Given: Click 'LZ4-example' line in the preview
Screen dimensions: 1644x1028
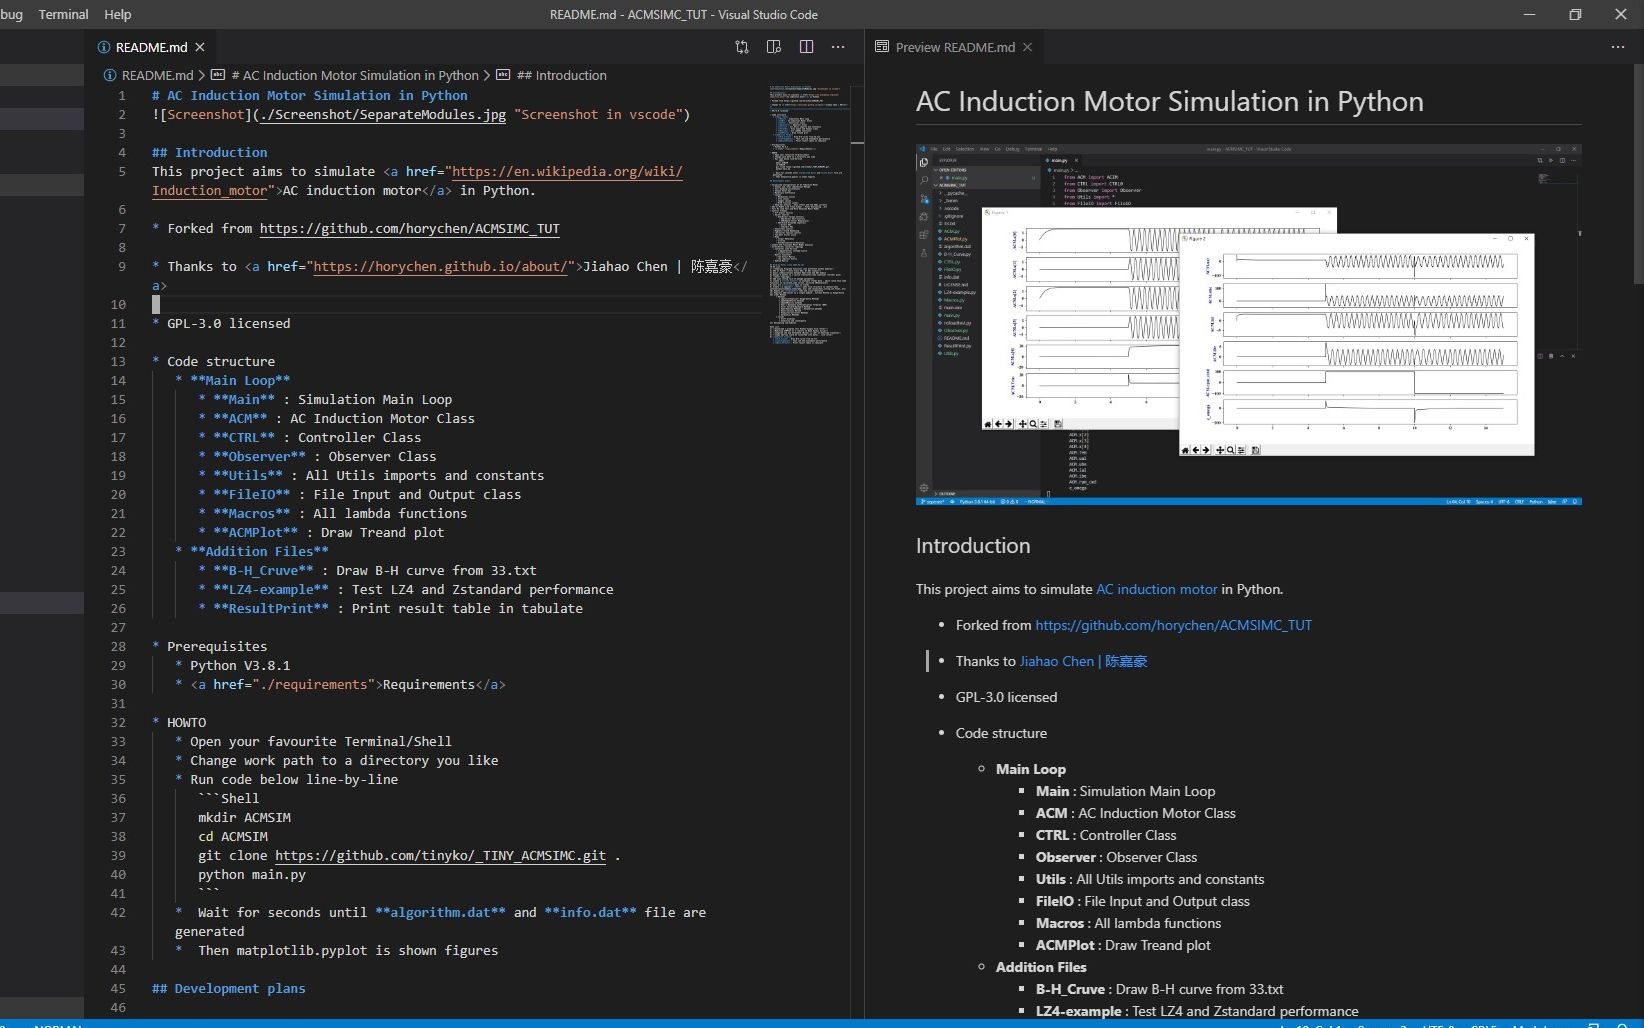Looking at the screenshot, I should pyautogui.click(x=1197, y=1011).
